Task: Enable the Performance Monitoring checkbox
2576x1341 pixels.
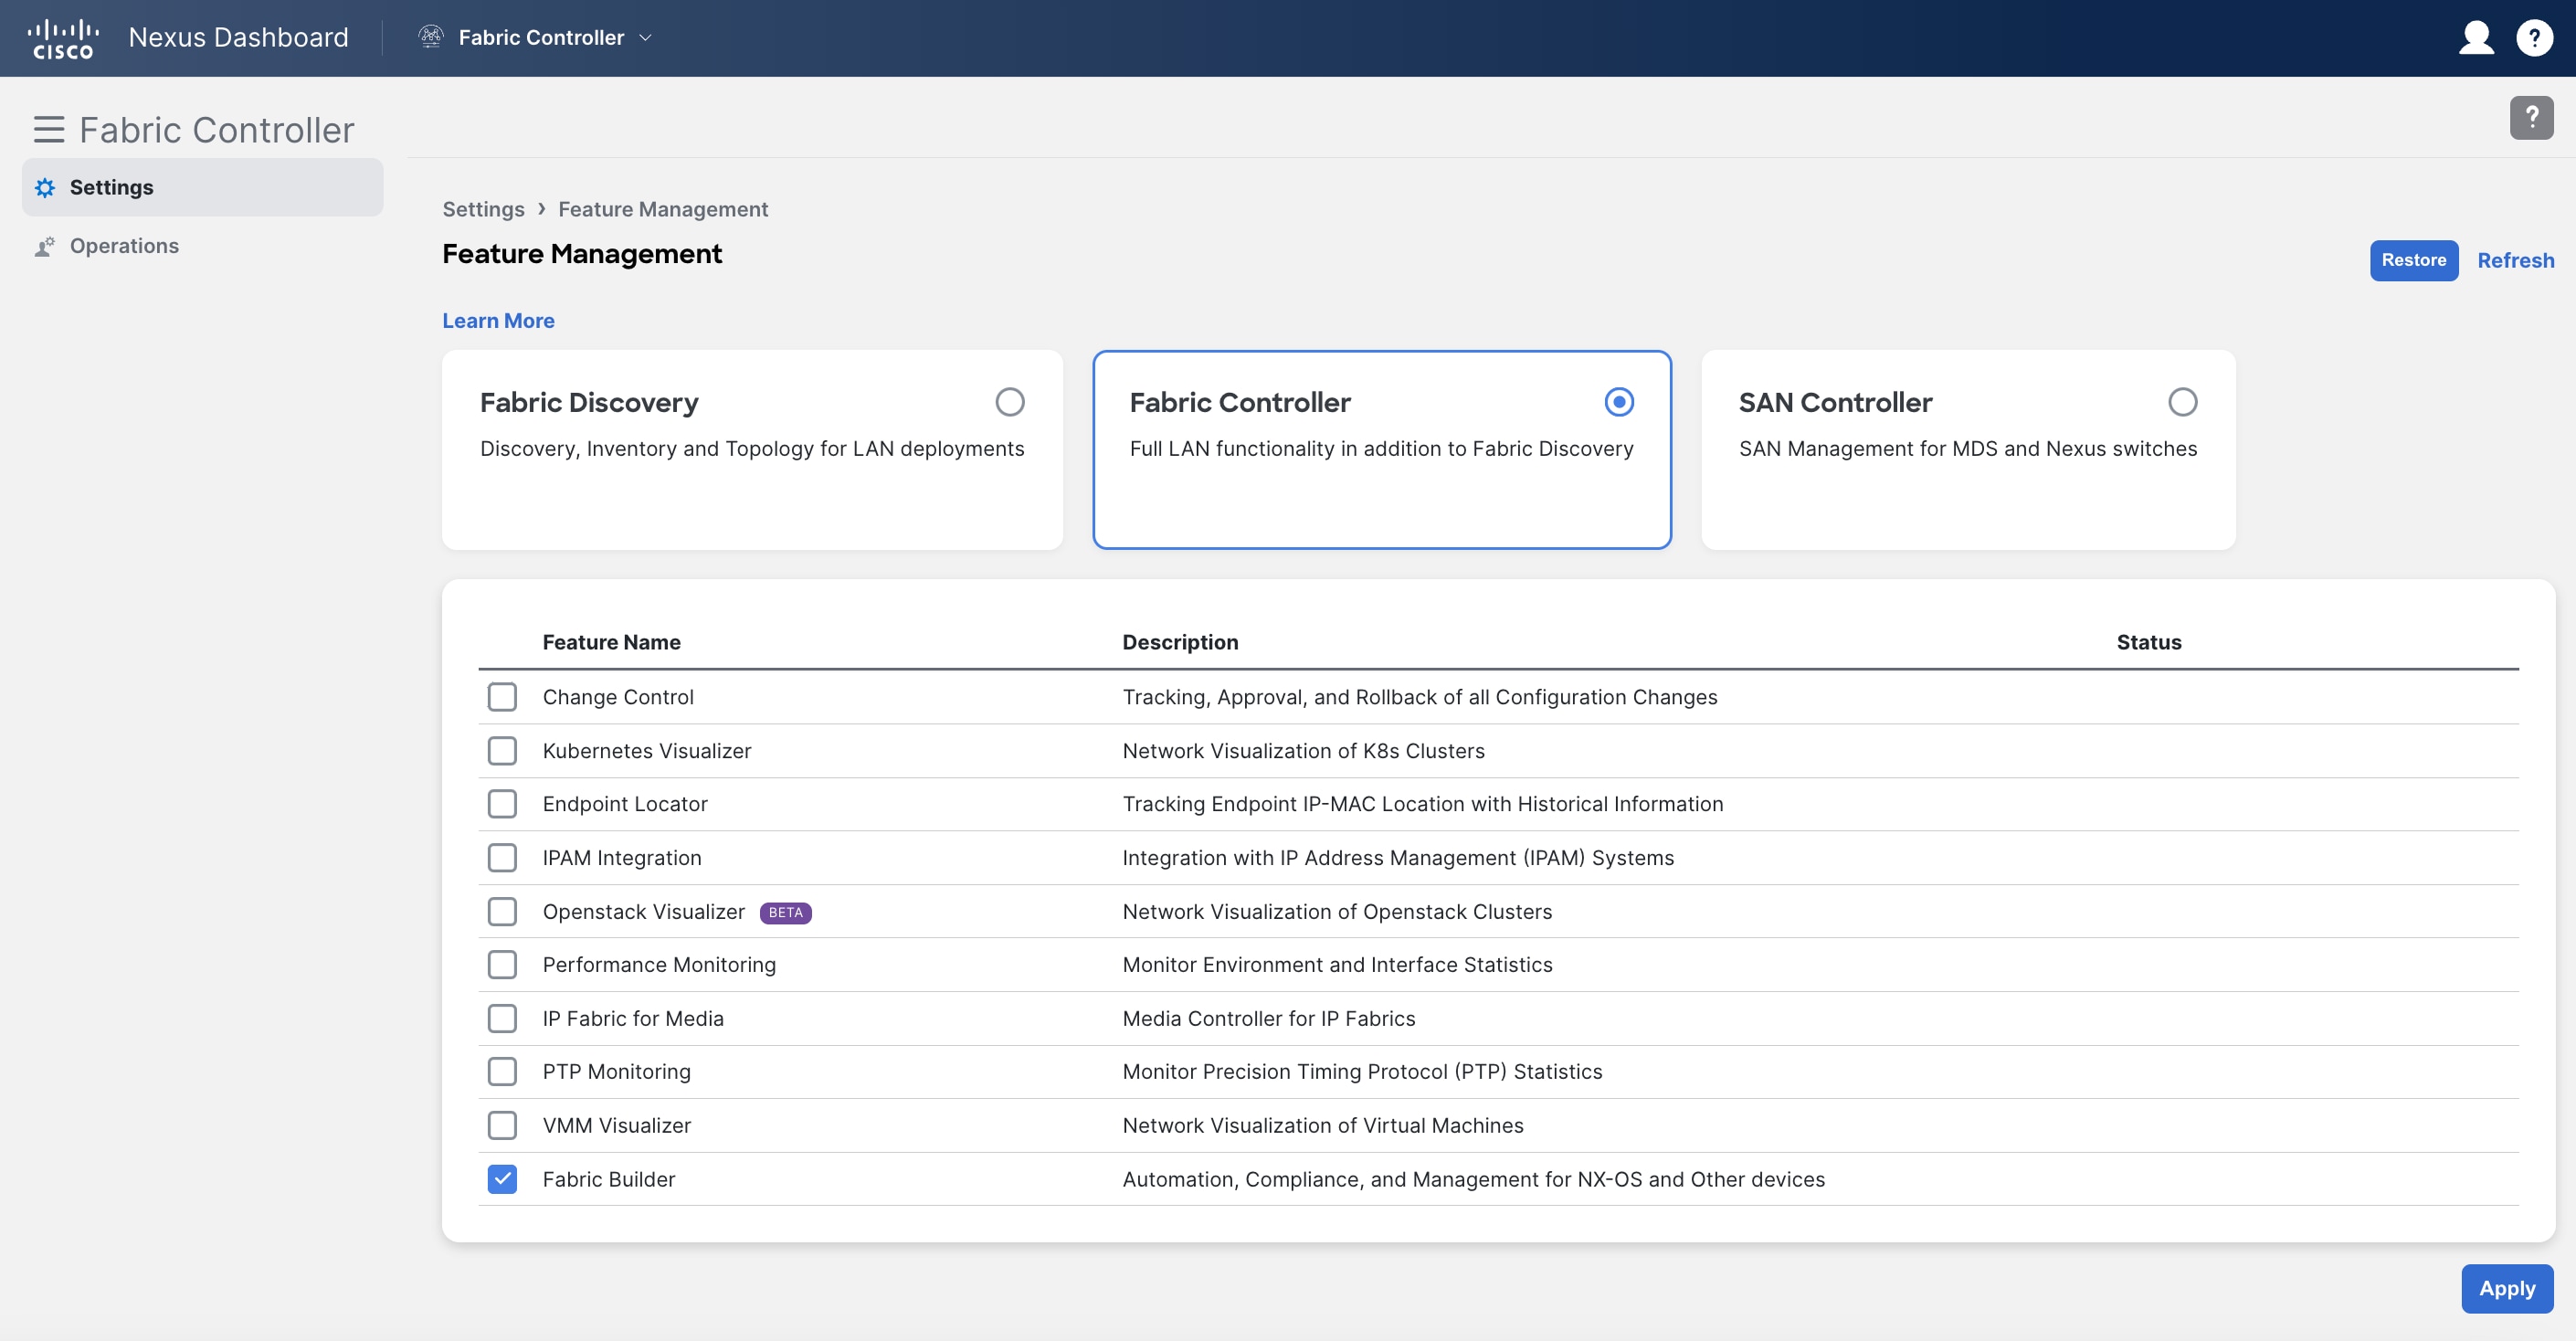Action: pos(502,965)
